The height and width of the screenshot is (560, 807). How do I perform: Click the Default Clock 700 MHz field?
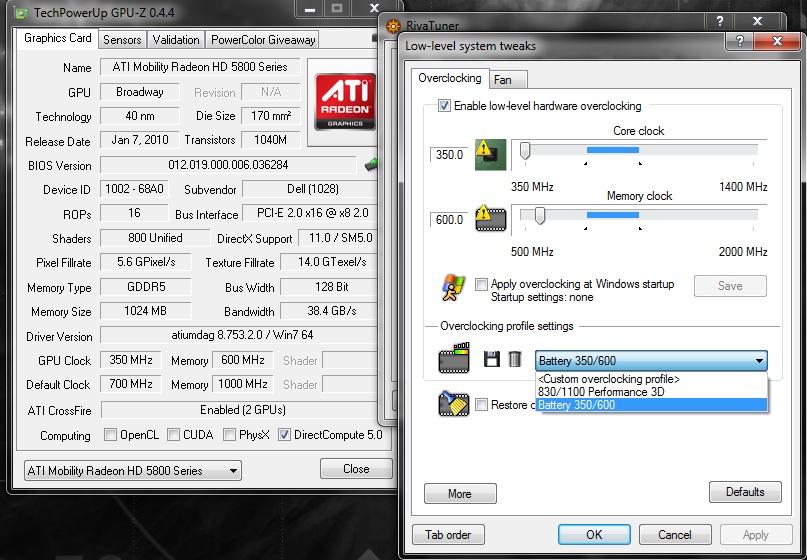pyautogui.click(x=131, y=384)
